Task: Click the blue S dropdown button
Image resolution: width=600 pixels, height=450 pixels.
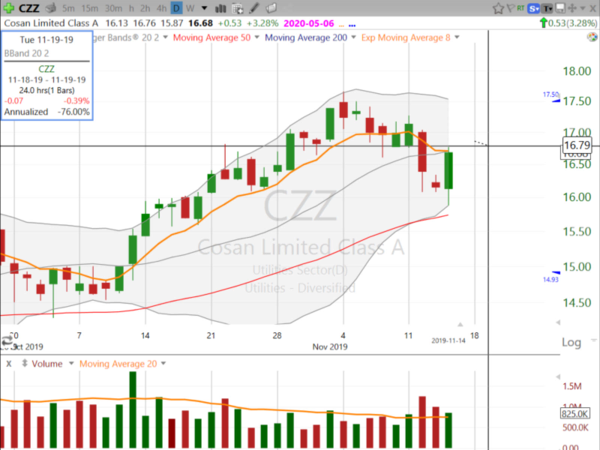Action: click(533, 8)
